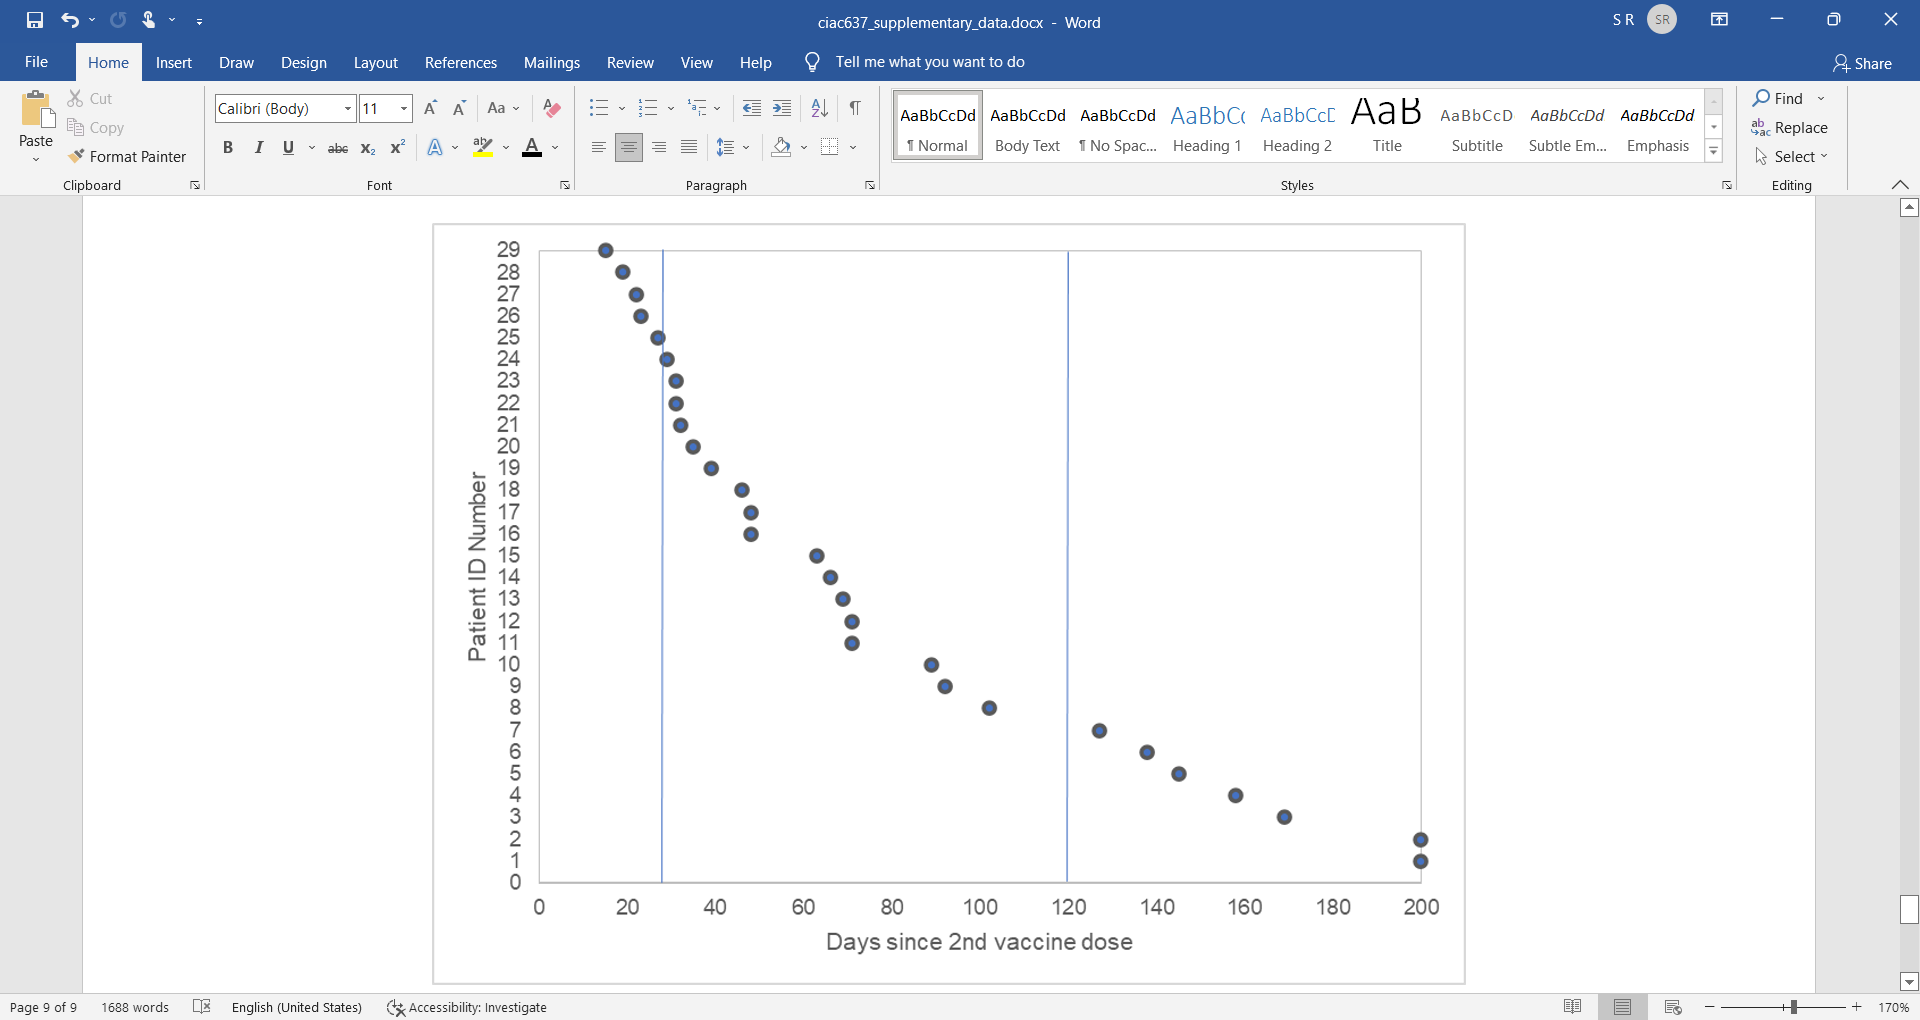Screen dimensions: 1920x1020
Task: Toggle italic formatting
Action: point(258,147)
